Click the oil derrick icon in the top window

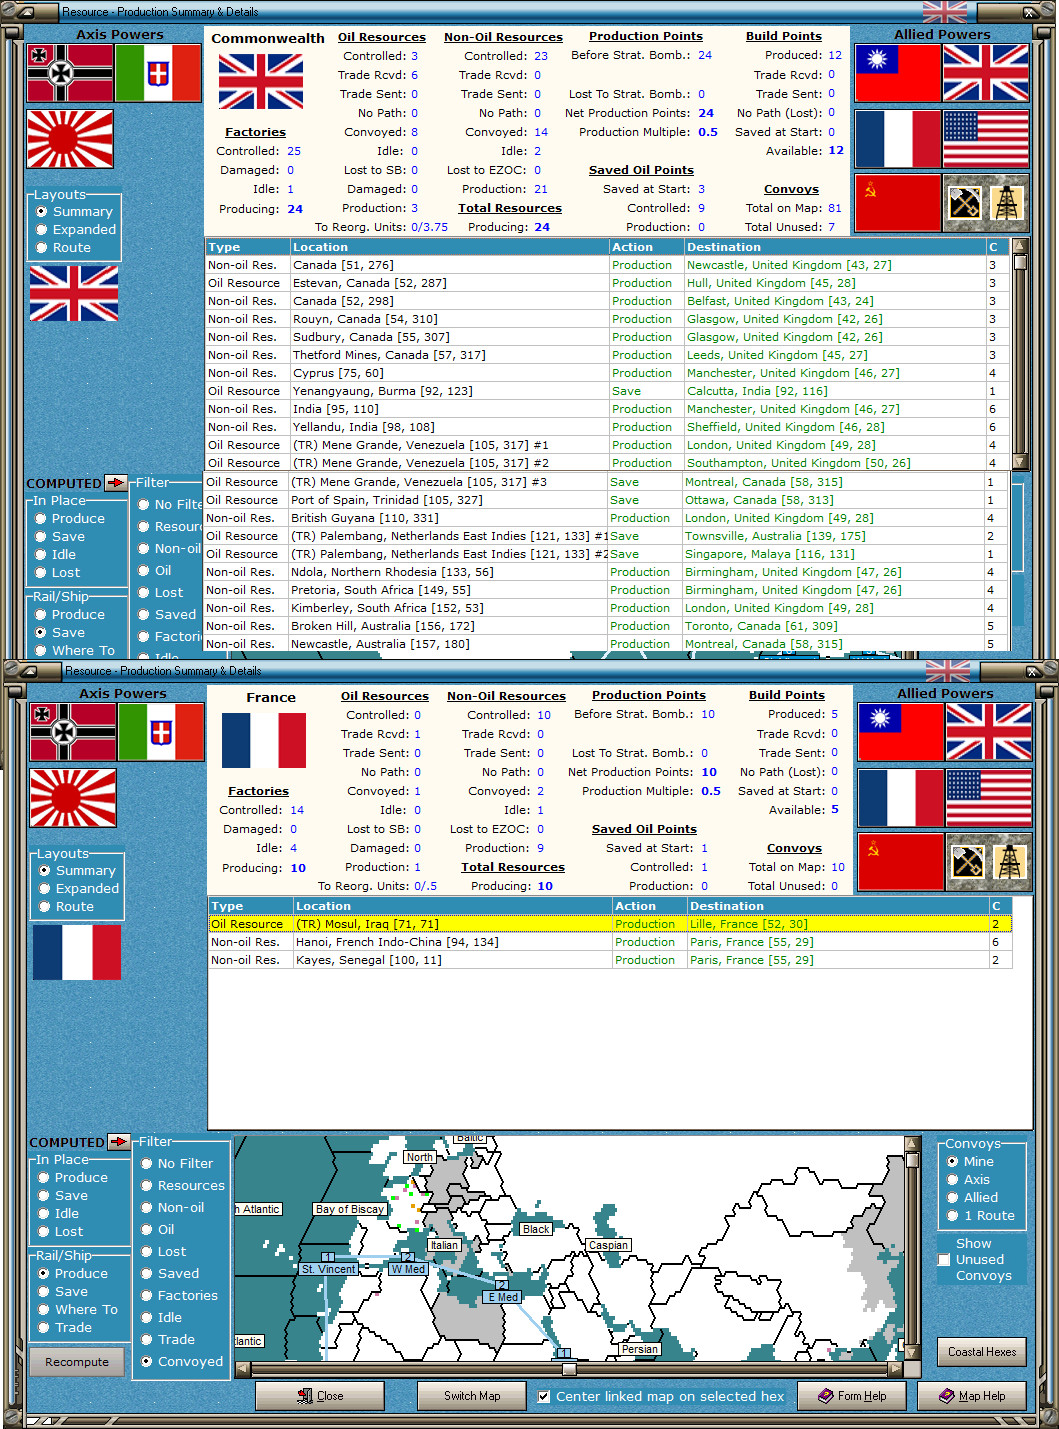[x=1007, y=203]
